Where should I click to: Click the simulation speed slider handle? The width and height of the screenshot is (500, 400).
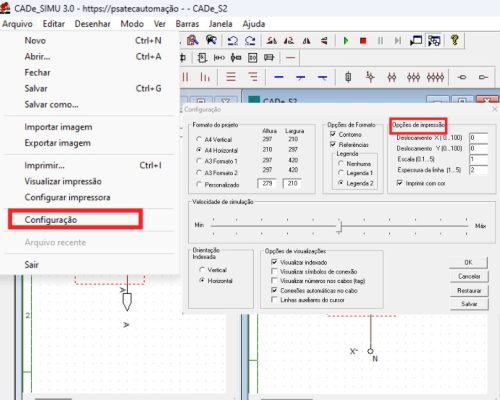point(339,227)
